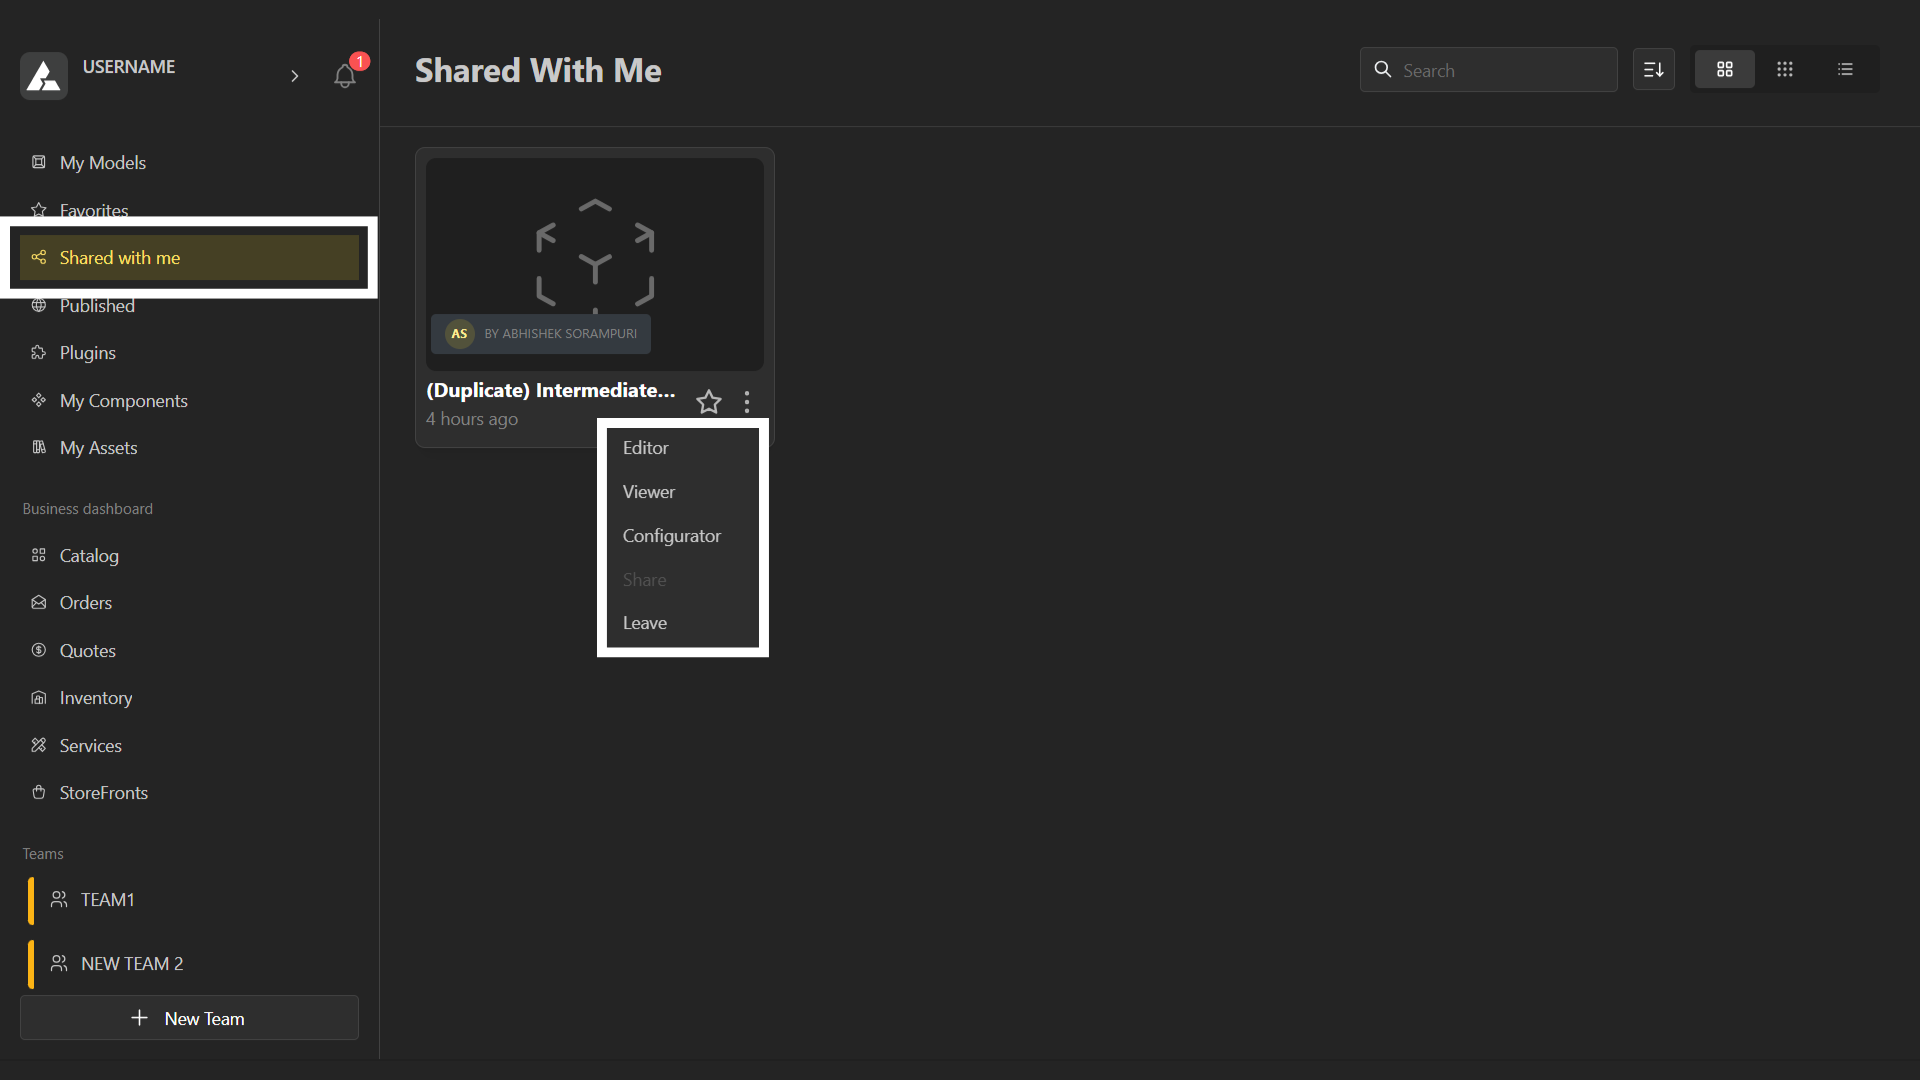Open Configurator from the context menu

click(x=671, y=536)
